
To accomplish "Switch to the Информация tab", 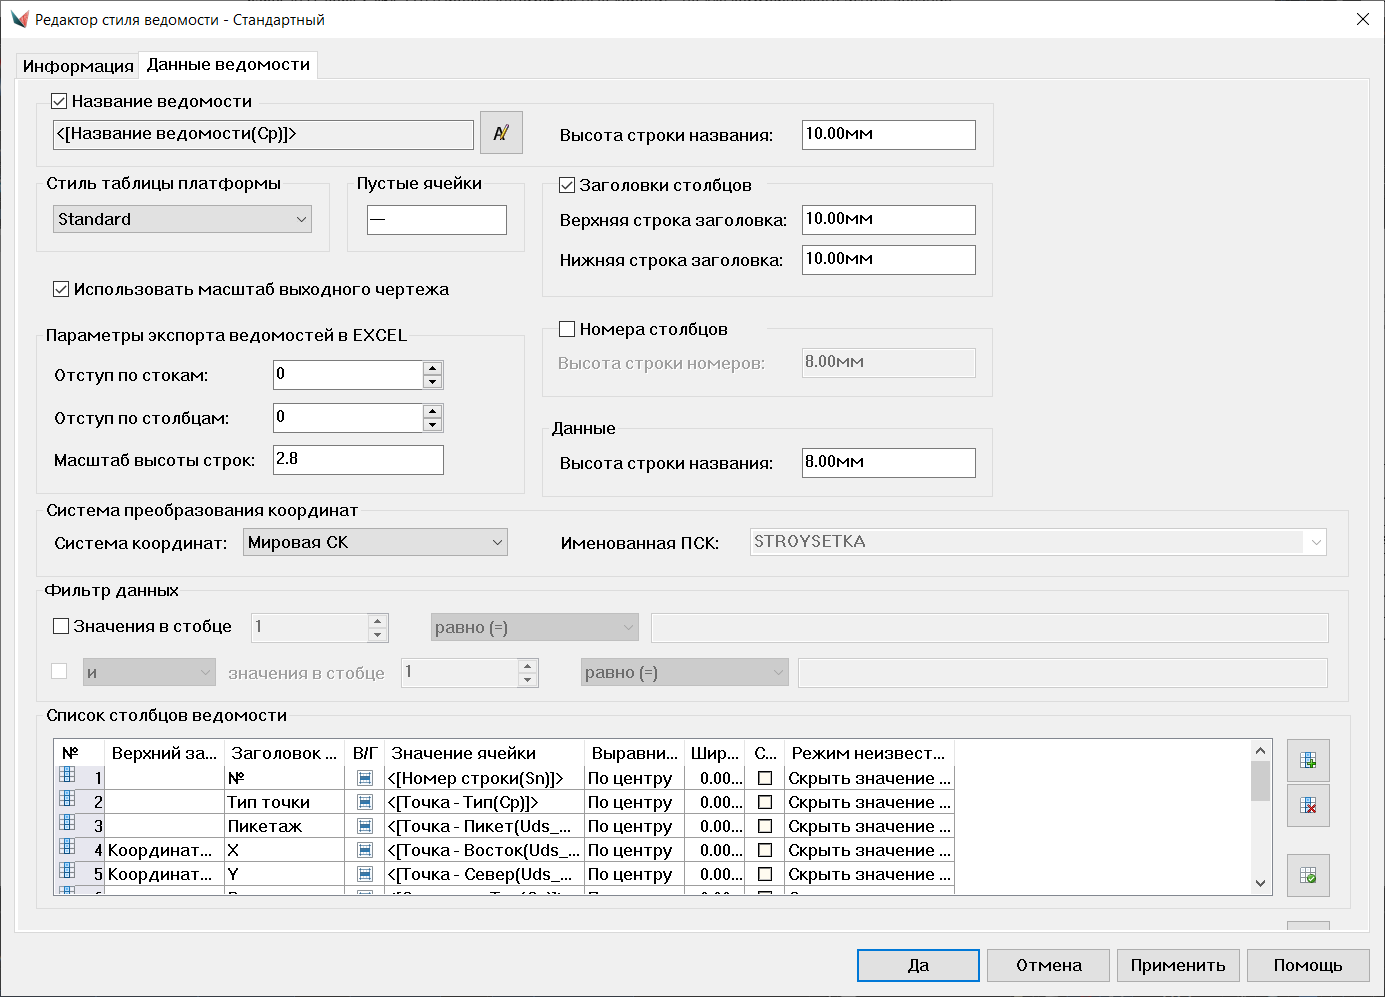I will pyautogui.click(x=78, y=66).
